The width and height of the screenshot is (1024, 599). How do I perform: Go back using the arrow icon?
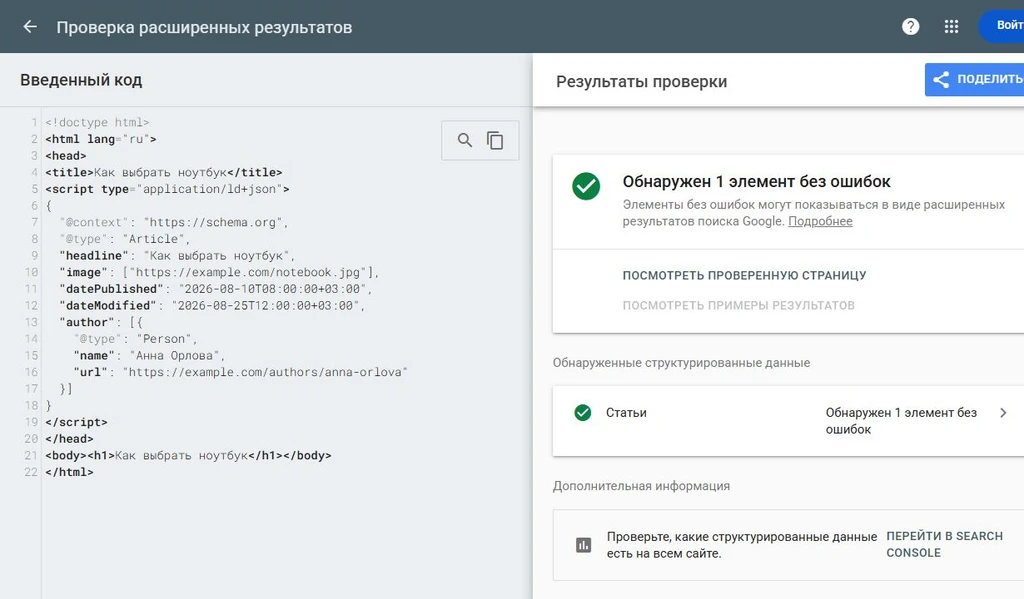point(29,27)
